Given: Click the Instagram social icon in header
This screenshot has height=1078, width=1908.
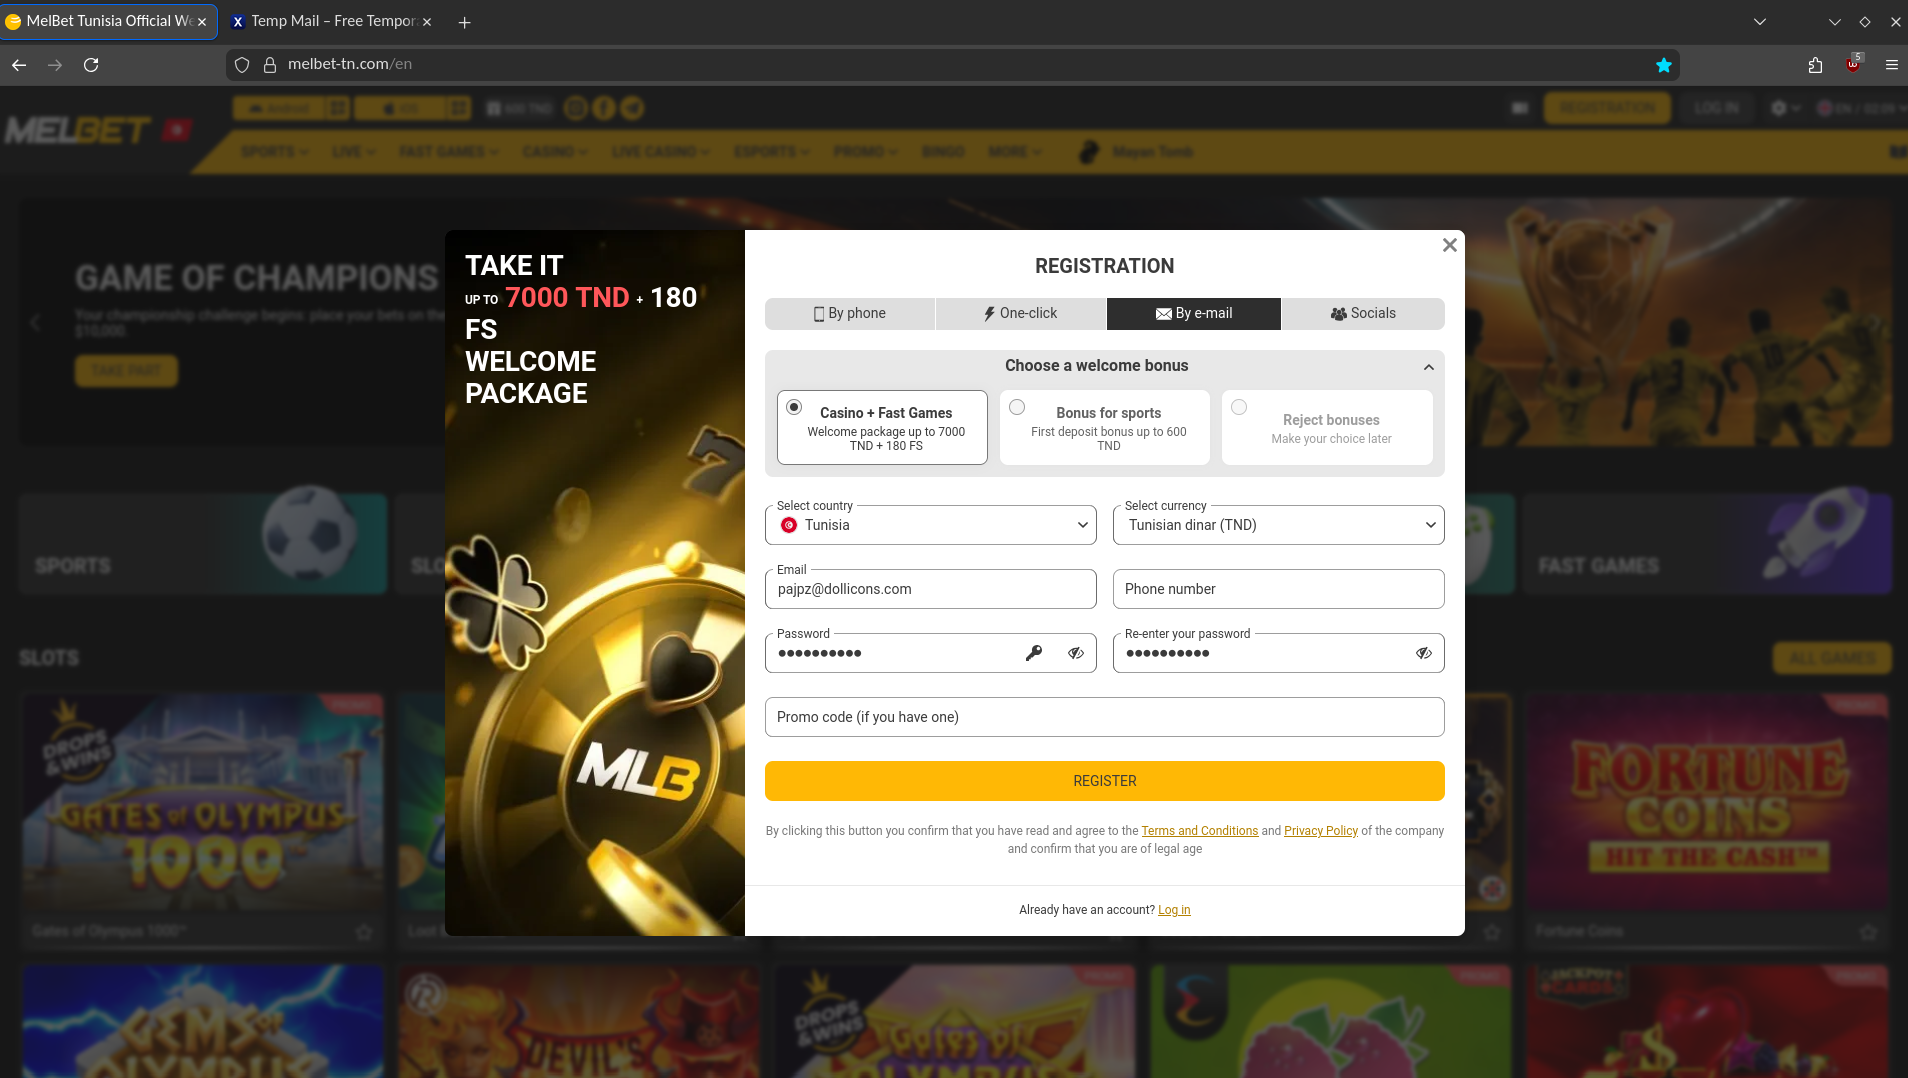Looking at the screenshot, I should (576, 108).
